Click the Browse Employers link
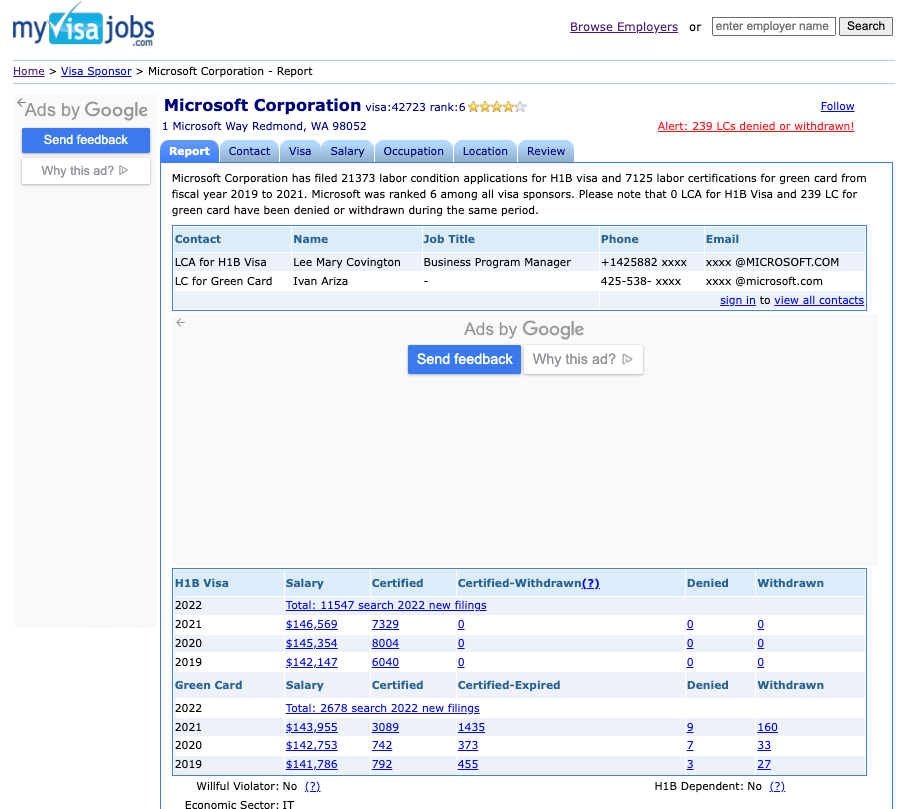Screen dimensions: 908x809 tap(624, 27)
